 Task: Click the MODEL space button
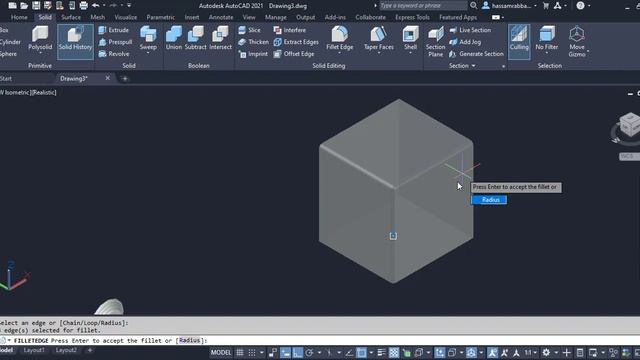(221, 352)
